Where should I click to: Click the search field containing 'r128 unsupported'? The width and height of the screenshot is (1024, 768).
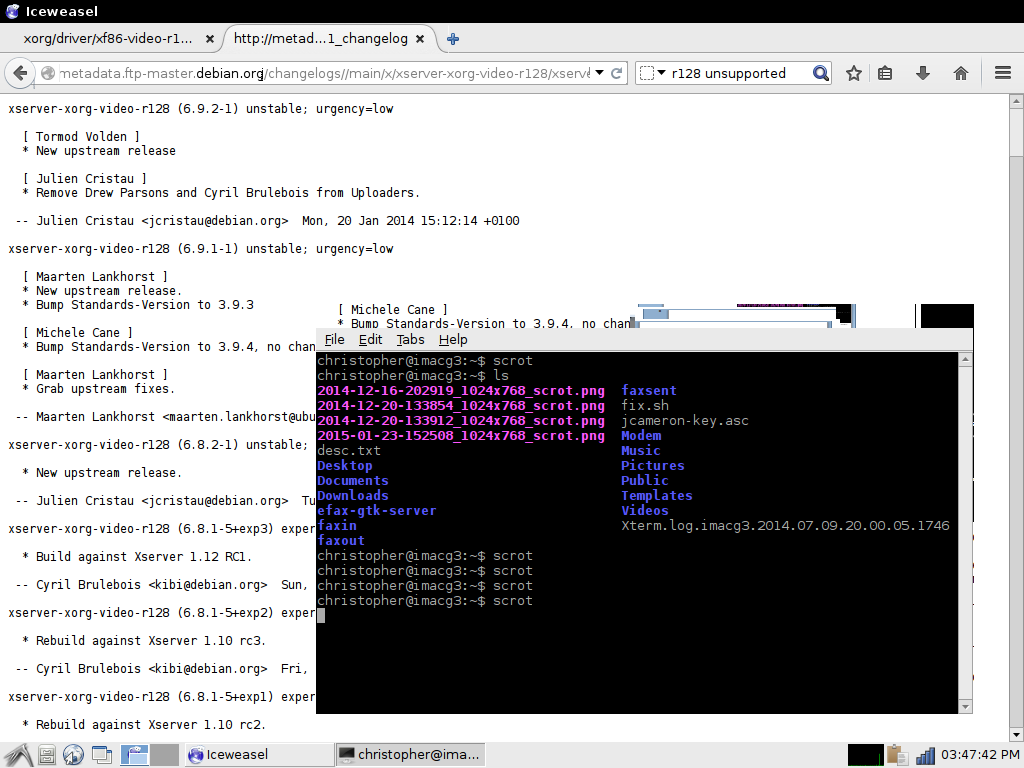tap(738, 73)
